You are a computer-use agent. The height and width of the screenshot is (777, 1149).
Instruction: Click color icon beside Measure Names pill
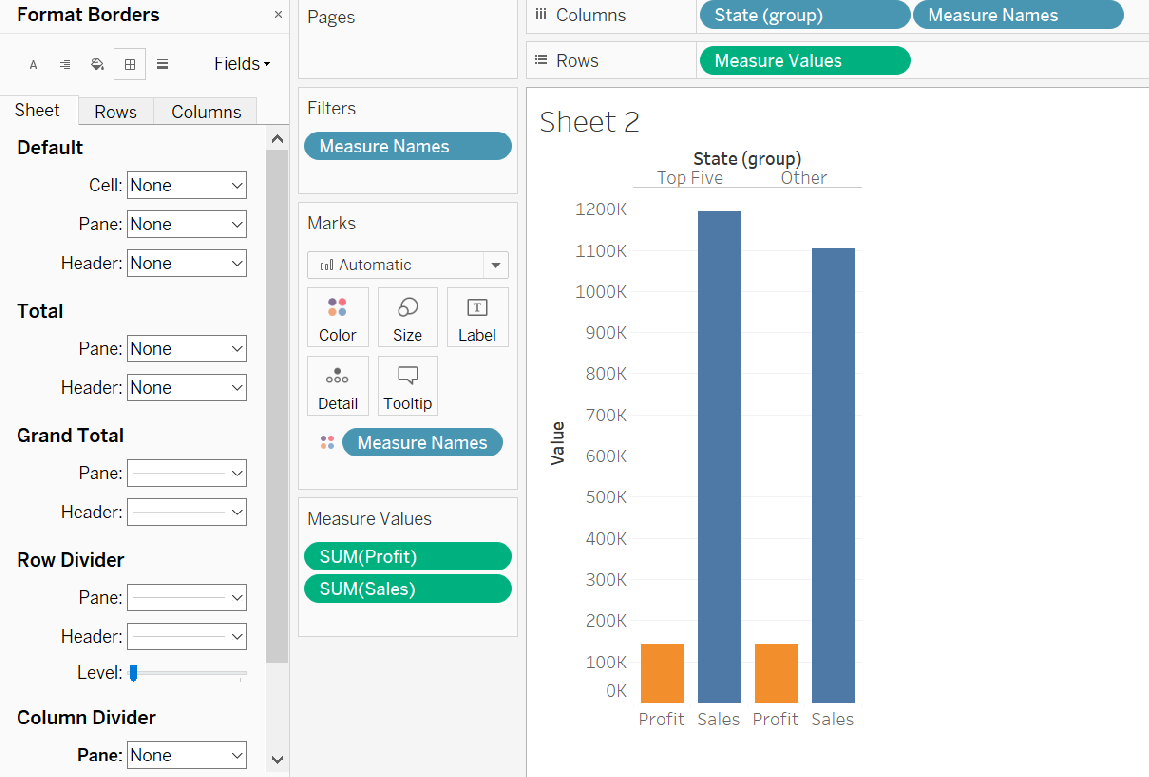(x=328, y=443)
